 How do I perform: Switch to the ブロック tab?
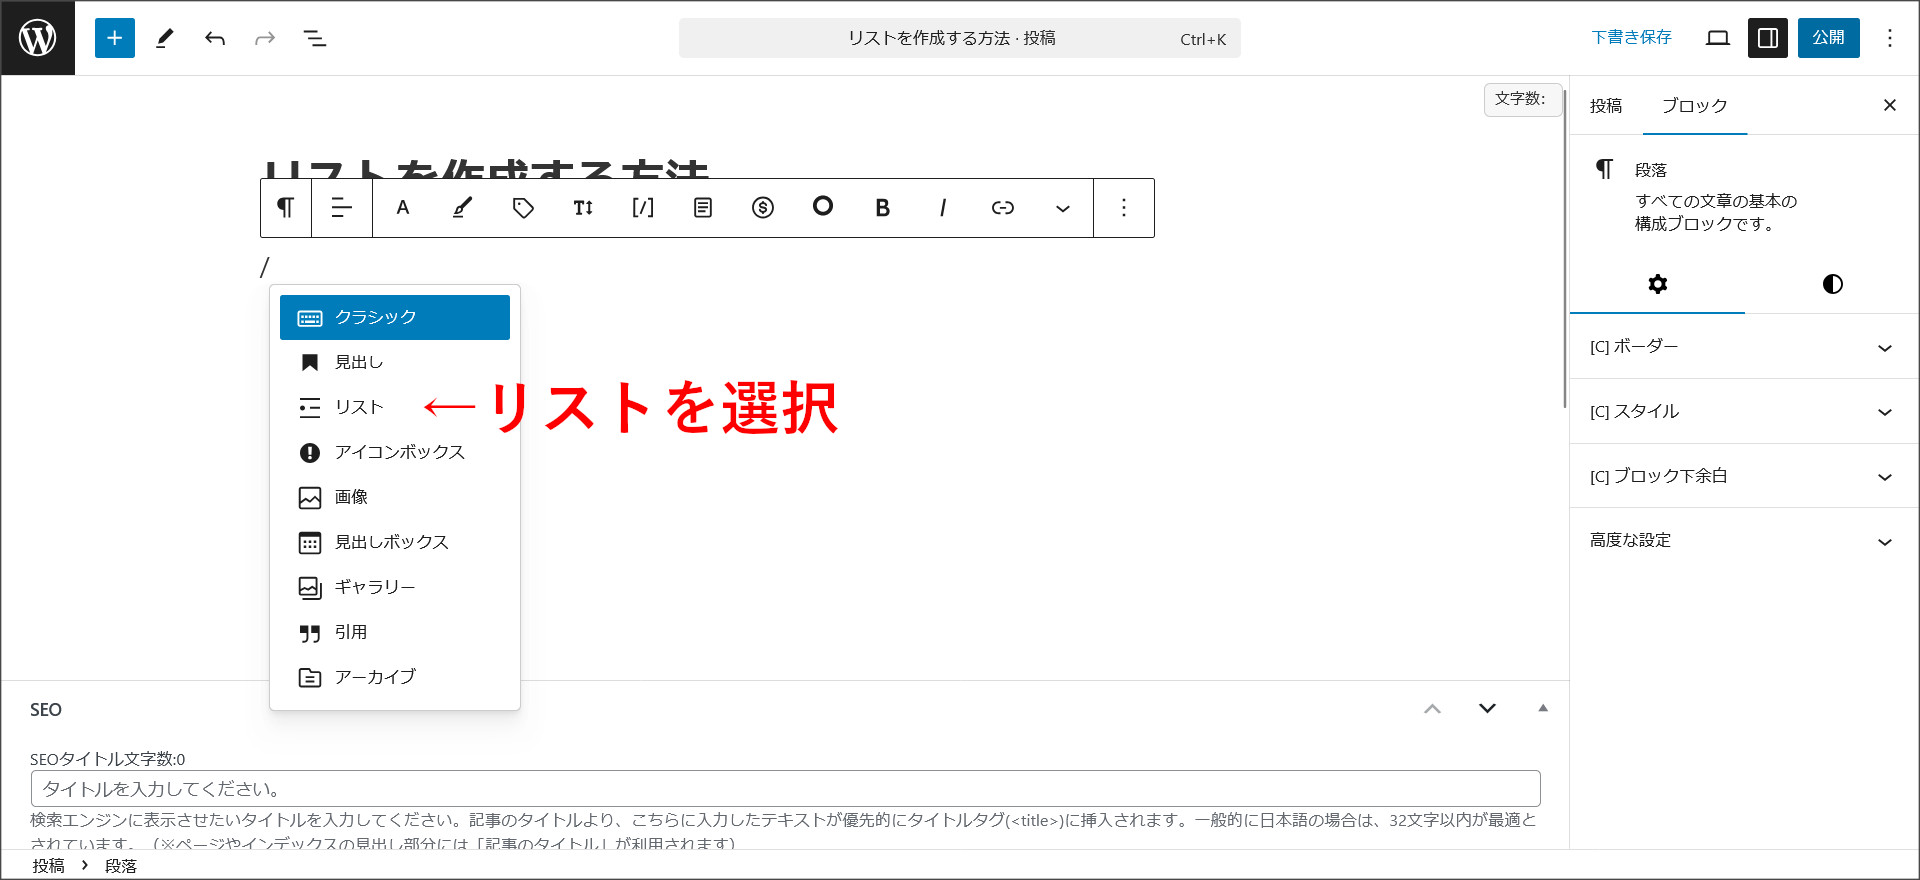pos(1694,106)
